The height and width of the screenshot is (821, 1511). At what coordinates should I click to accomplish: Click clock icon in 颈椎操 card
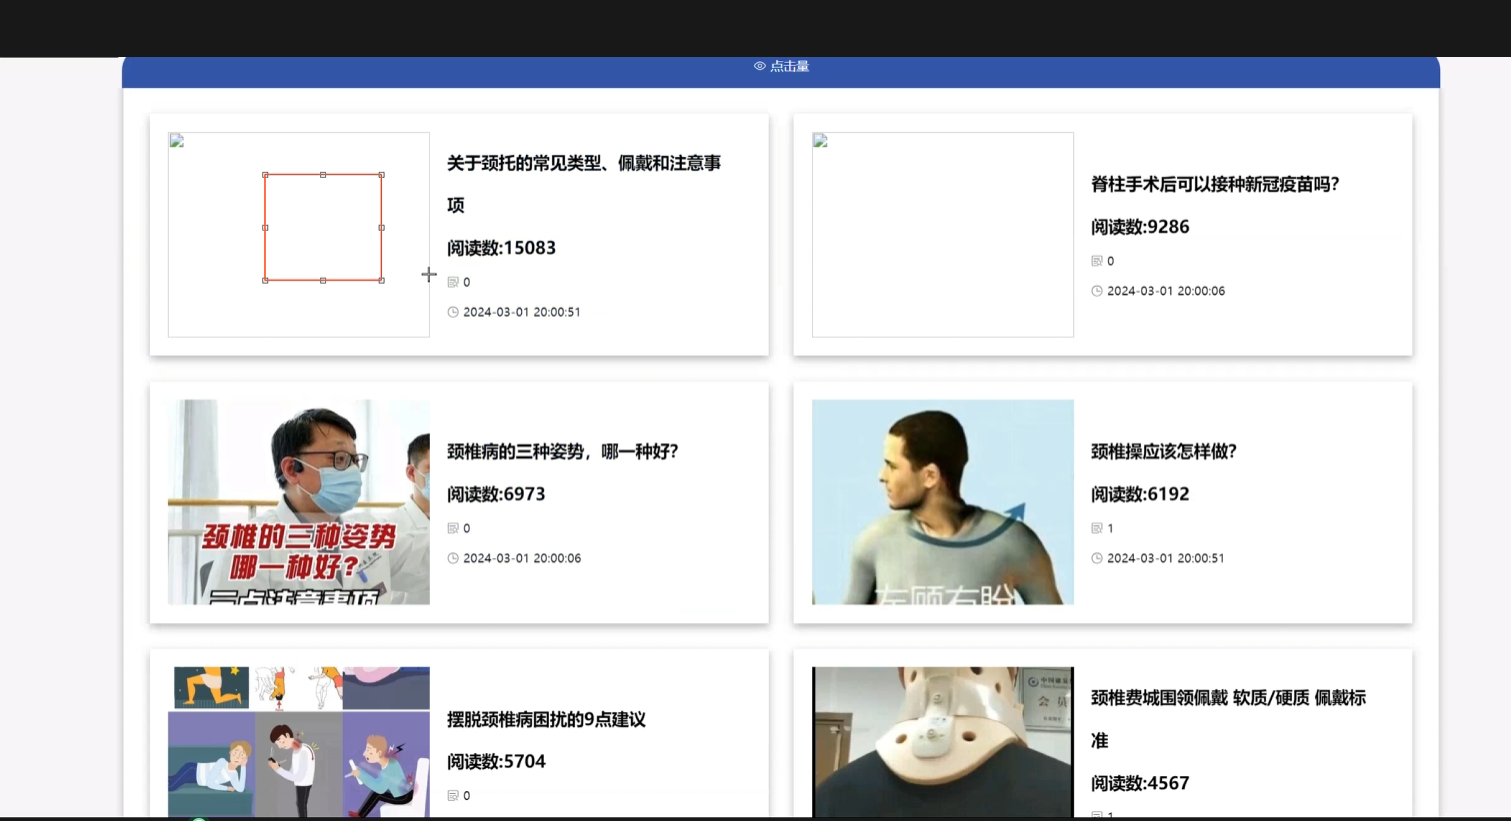(x=1097, y=558)
